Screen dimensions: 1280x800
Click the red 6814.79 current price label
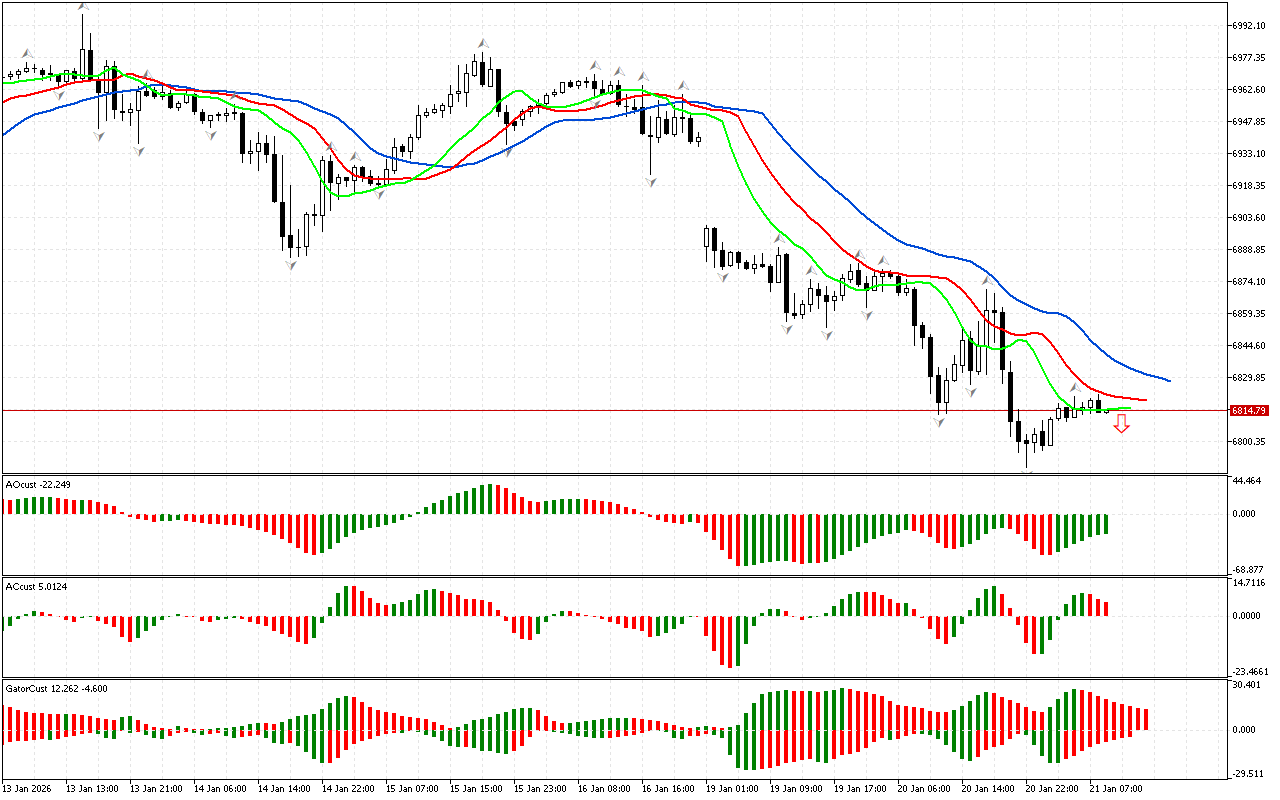click(x=1249, y=411)
